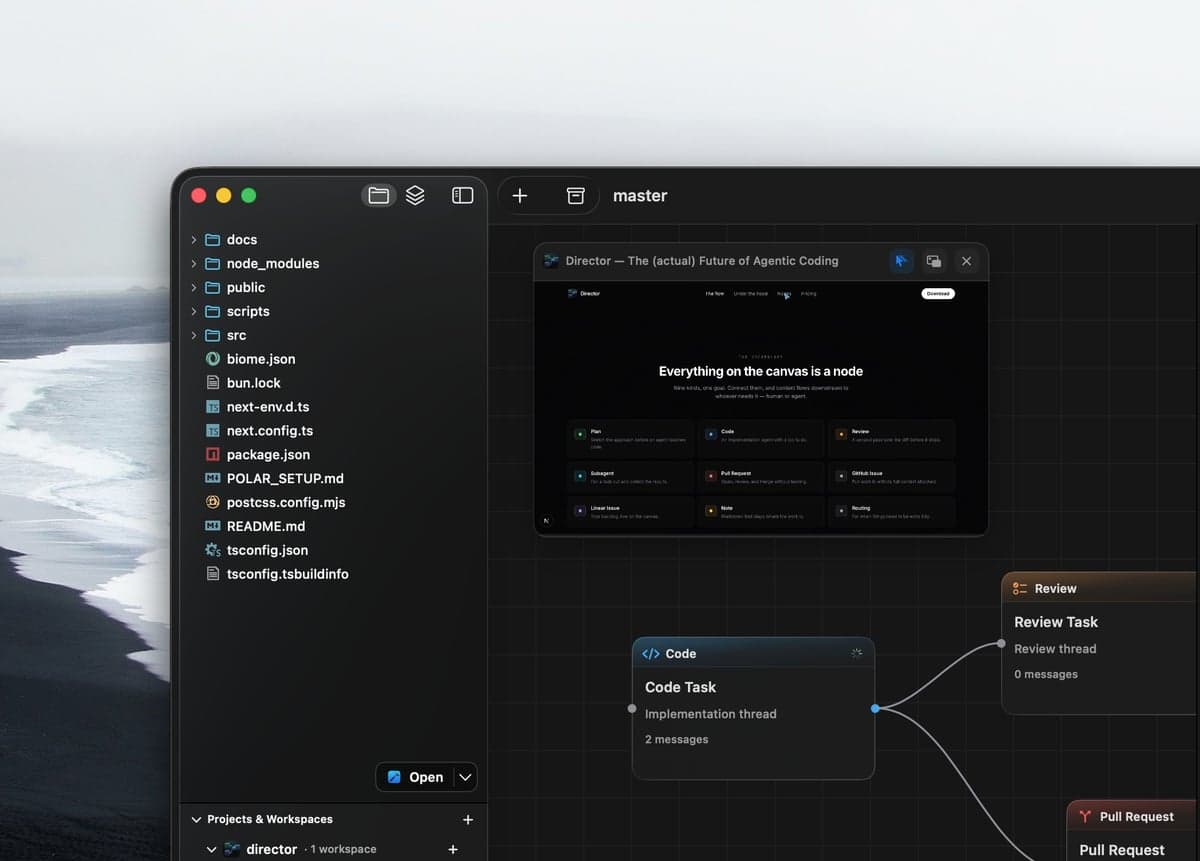Select the file explorer folder icon in sidebar header
This screenshot has height=861, width=1200.
[x=378, y=196]
